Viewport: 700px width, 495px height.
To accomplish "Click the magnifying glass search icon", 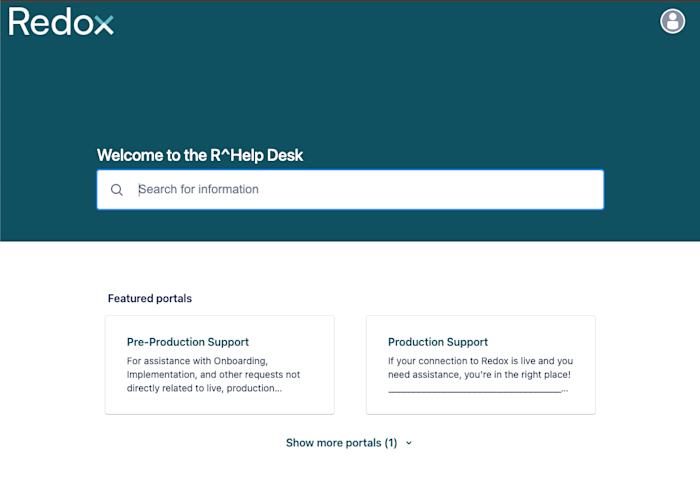I will click(117, 190).
